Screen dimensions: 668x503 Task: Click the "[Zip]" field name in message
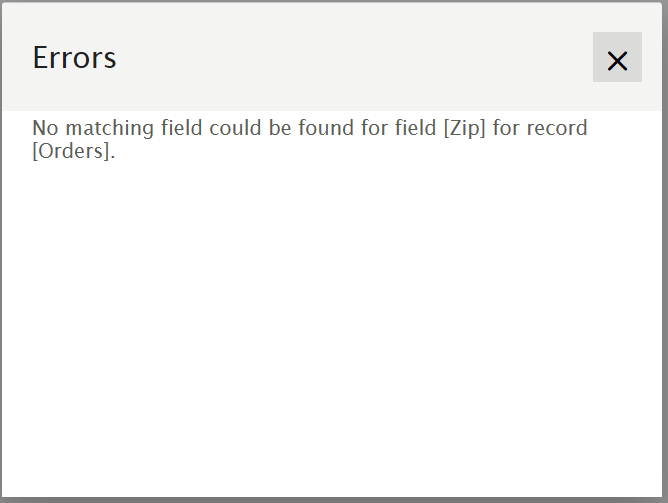pos(465,129)
